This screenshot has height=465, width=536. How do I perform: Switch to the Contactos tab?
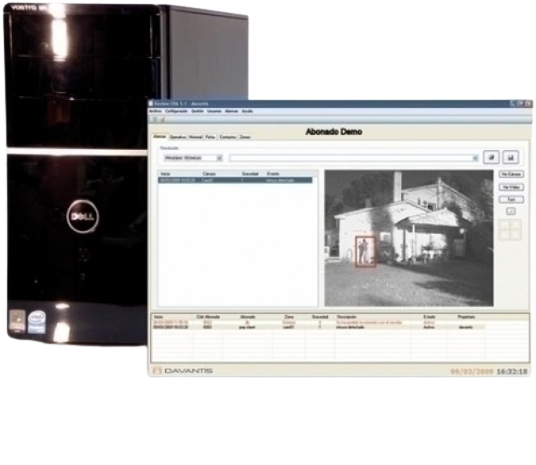click(228, 137)
